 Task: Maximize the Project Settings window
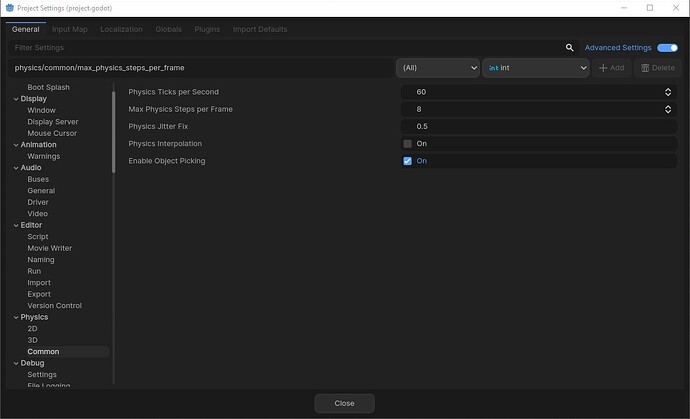coord(650,8)
